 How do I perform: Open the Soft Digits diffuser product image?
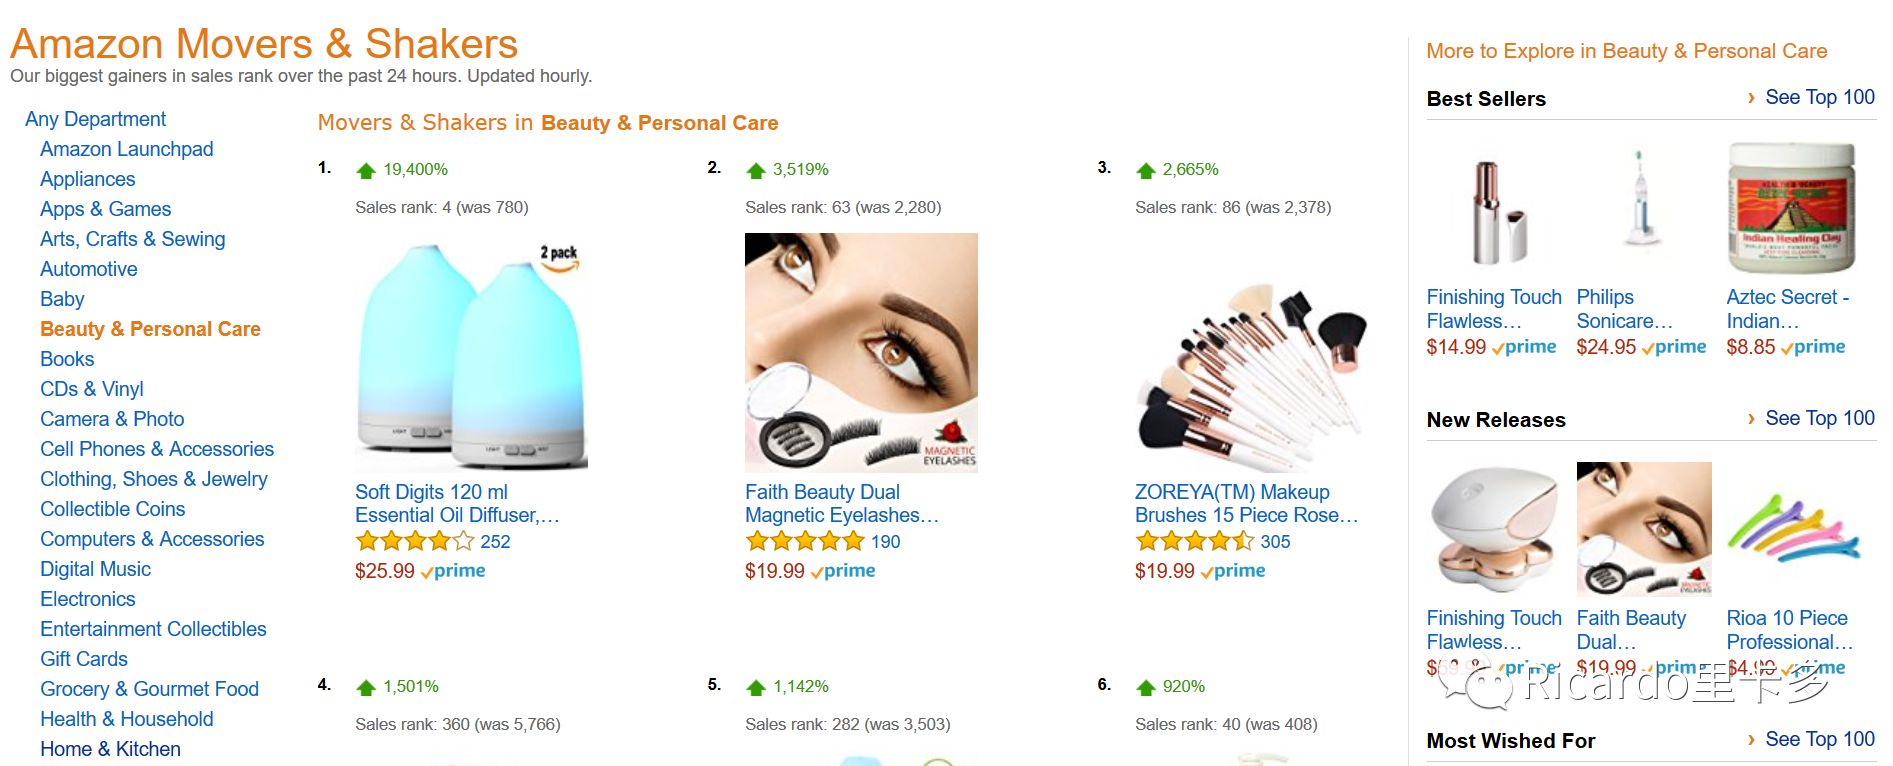(471, 353)
